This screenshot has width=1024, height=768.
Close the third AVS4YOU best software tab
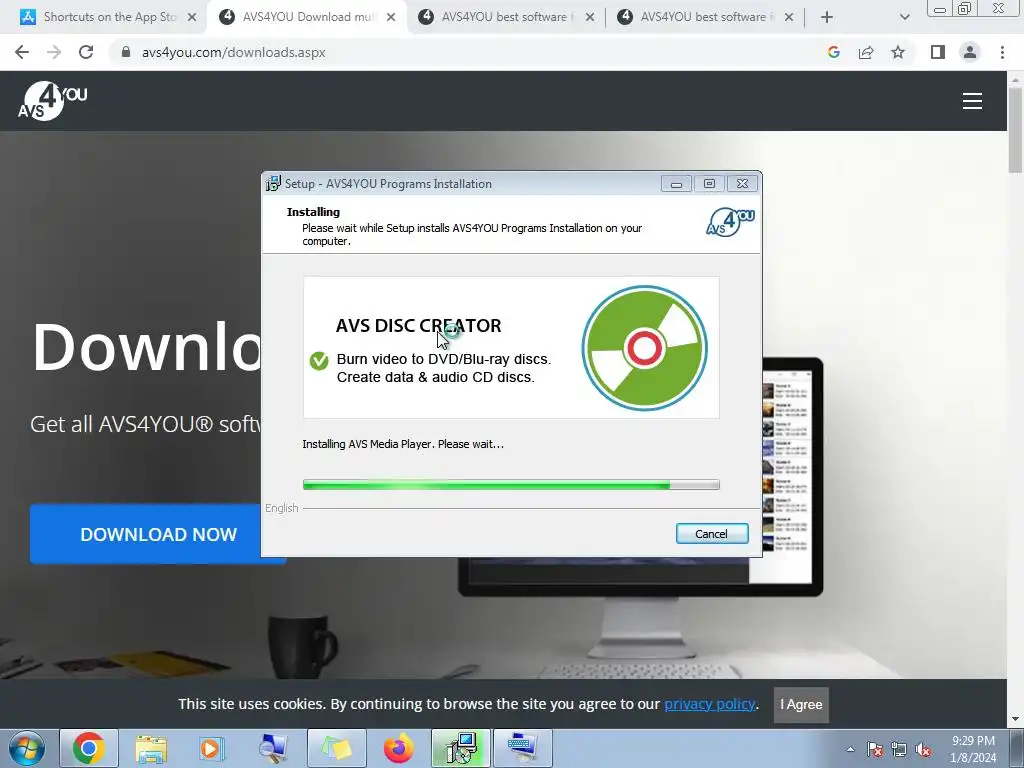[x=590, y=18]
